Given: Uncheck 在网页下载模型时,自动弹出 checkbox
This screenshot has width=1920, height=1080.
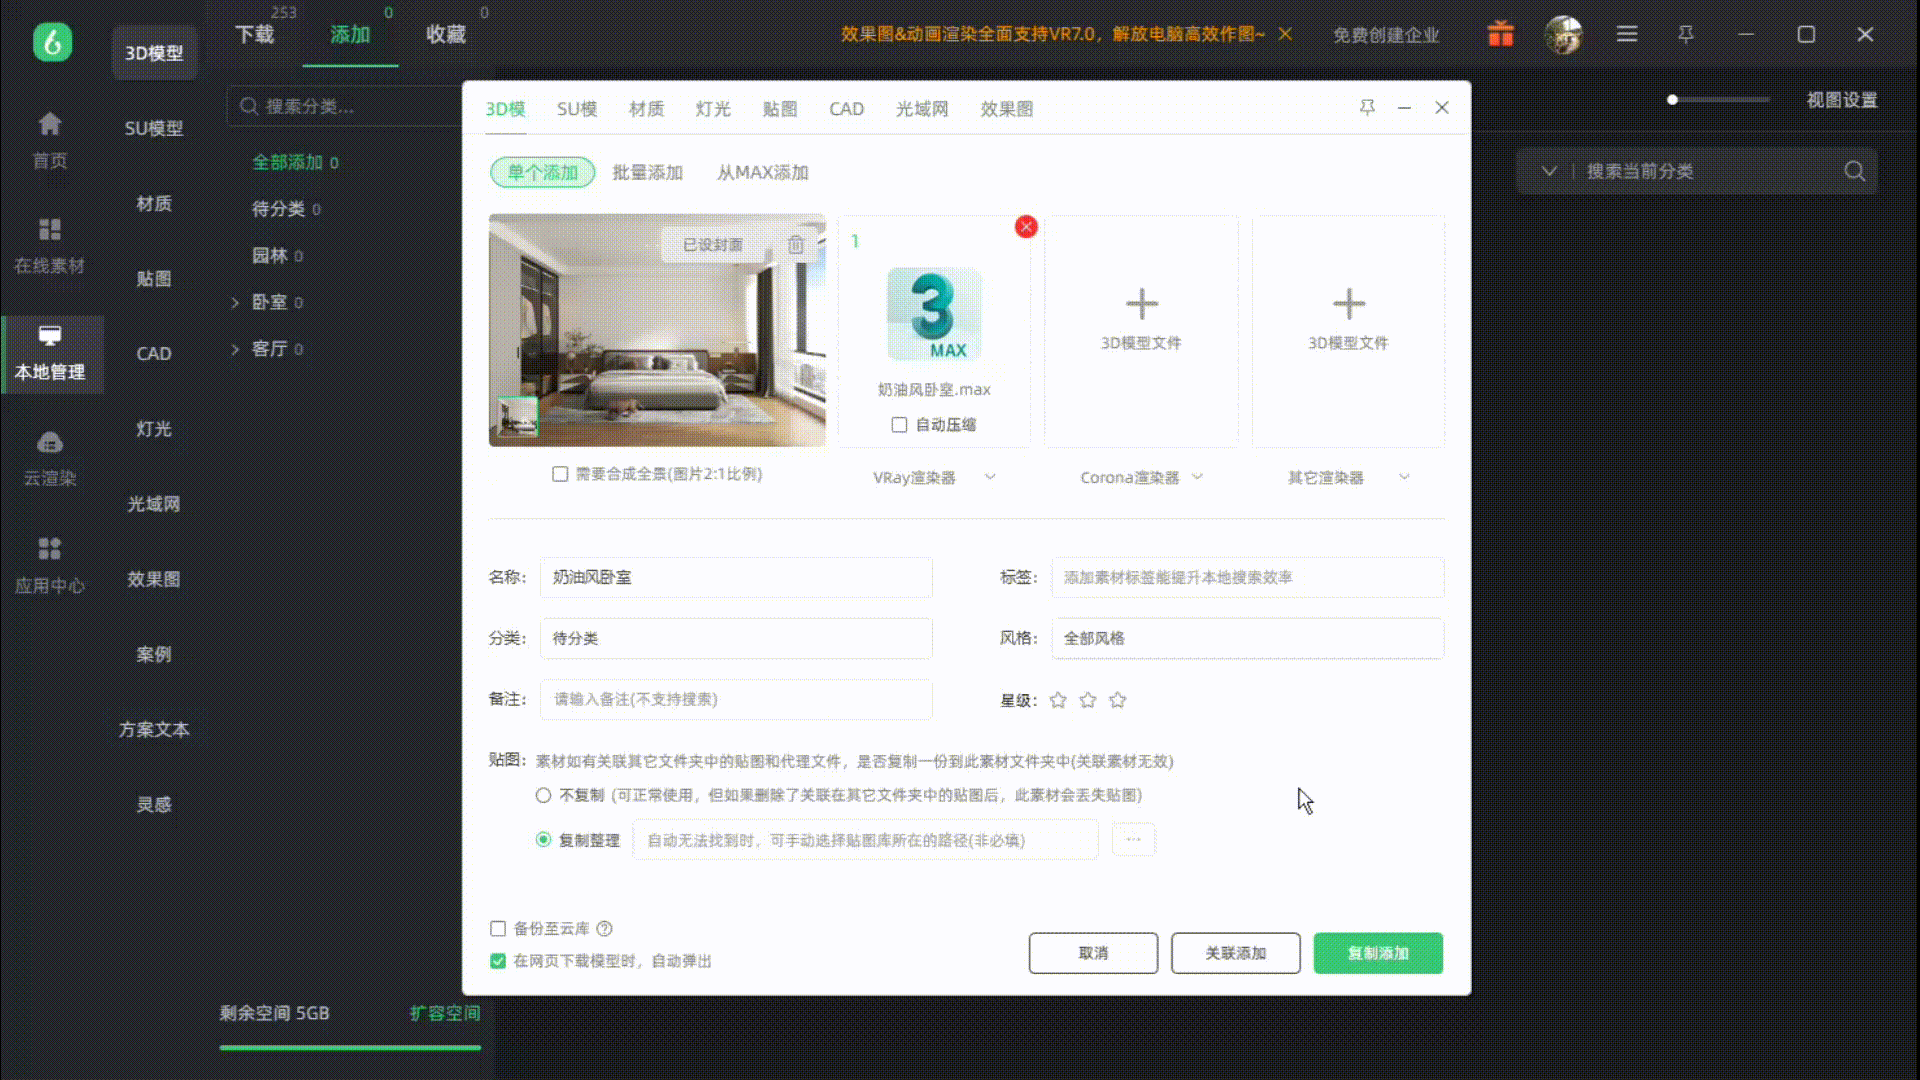Looking at the screenshot, I should (498, 961).
